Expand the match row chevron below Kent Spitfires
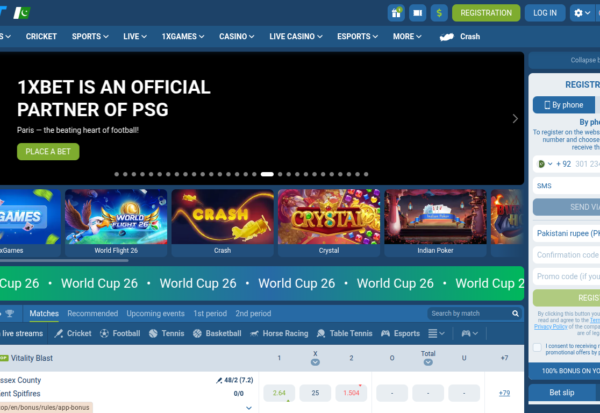Screen dimensions: 600x413 249,408
